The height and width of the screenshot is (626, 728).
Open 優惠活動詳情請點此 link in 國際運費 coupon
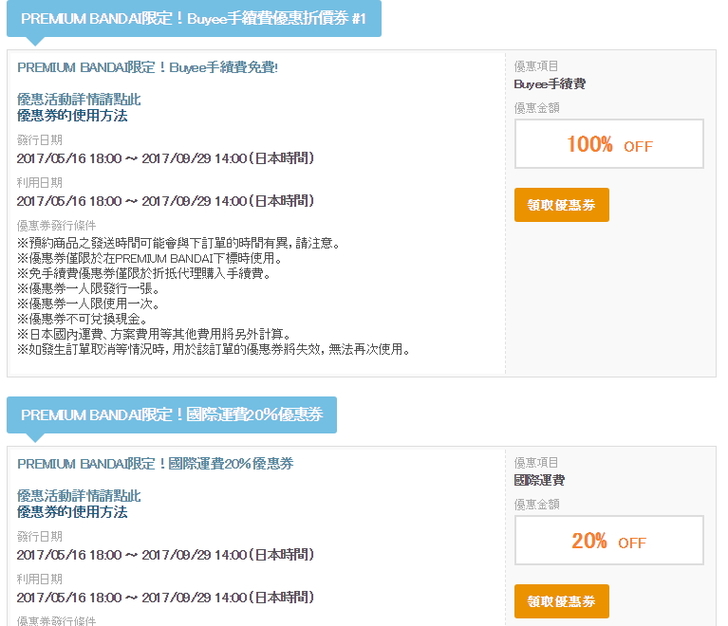(79, 496)
